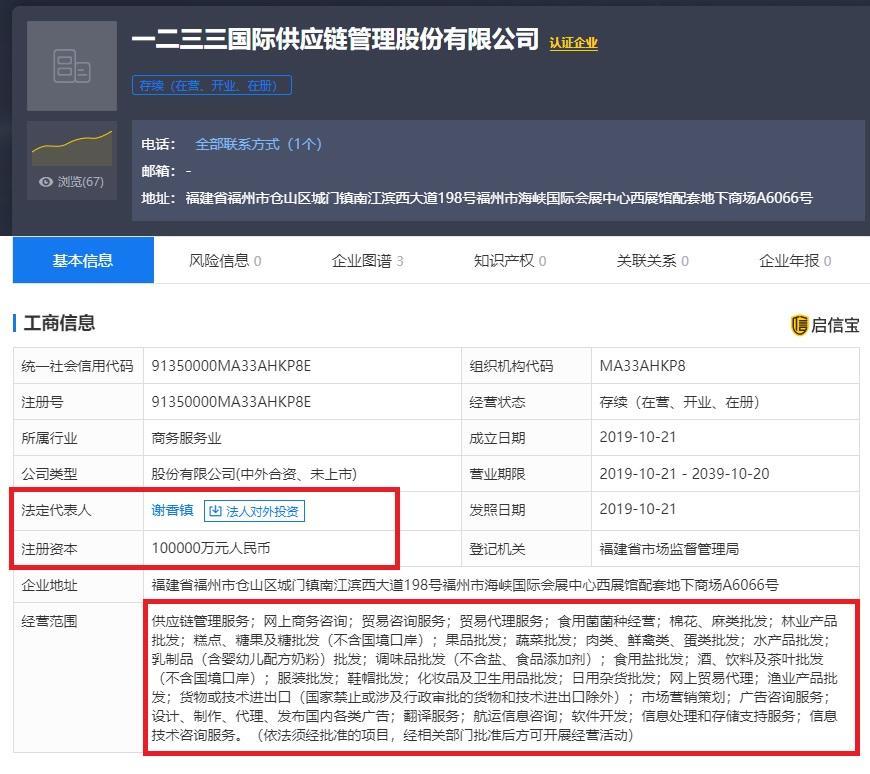The width and height of the screenshot is (870, 774).
Task: Click the 经营范围 description paragraph
Action: click(x=495, y=678)
